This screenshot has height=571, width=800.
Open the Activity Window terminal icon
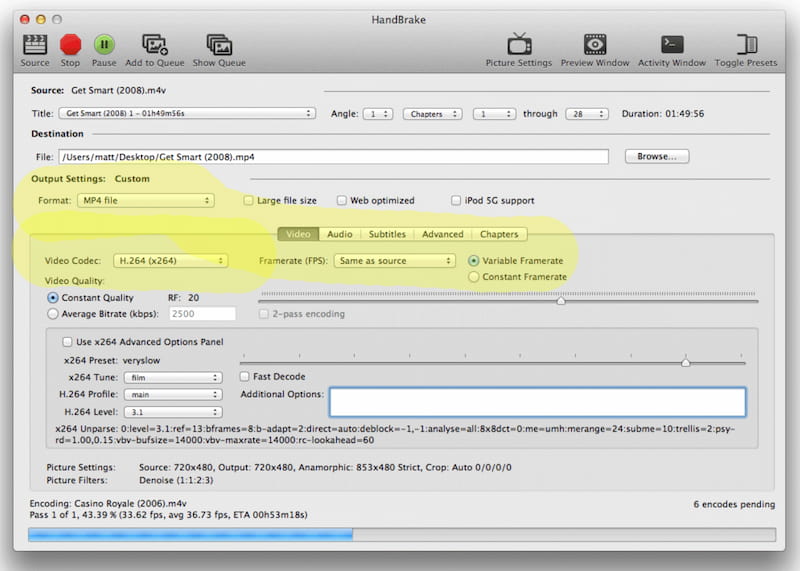coord(672,44)
